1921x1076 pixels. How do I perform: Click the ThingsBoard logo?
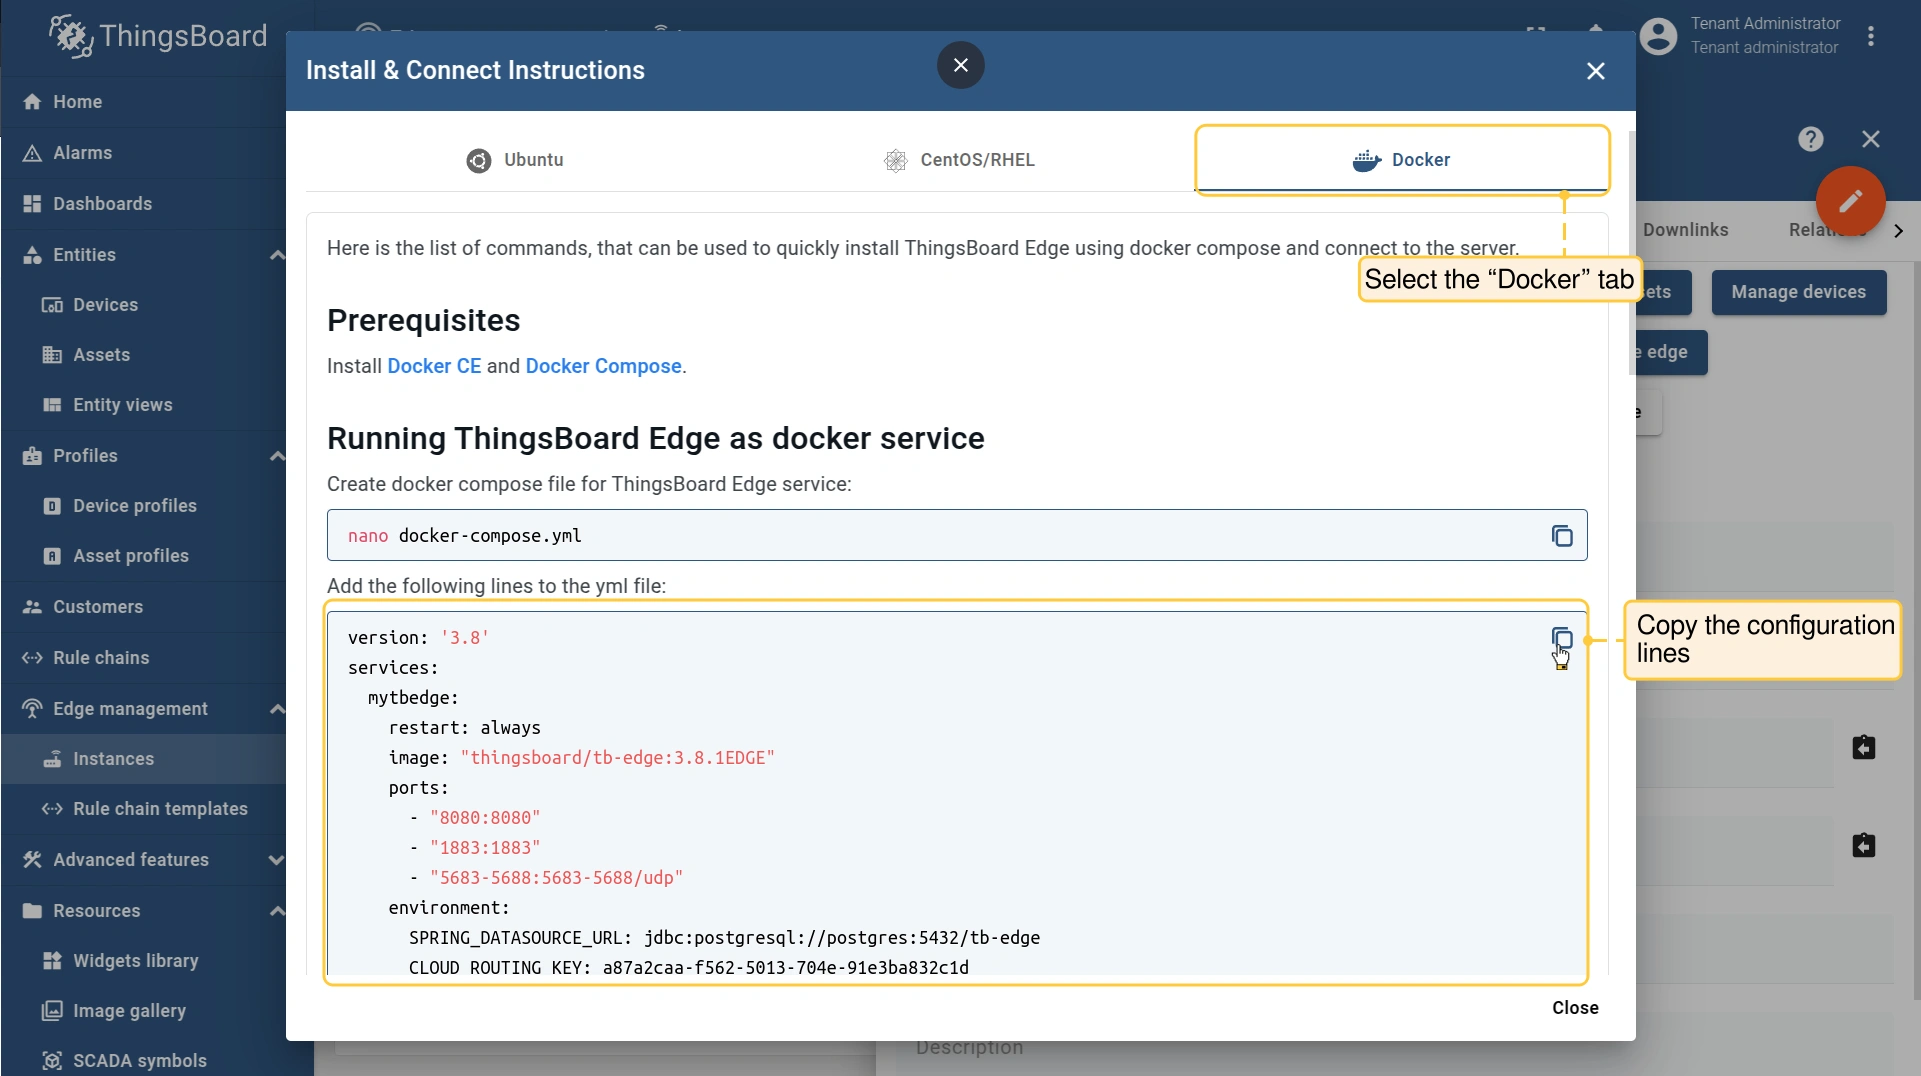(x=159, y=36)
